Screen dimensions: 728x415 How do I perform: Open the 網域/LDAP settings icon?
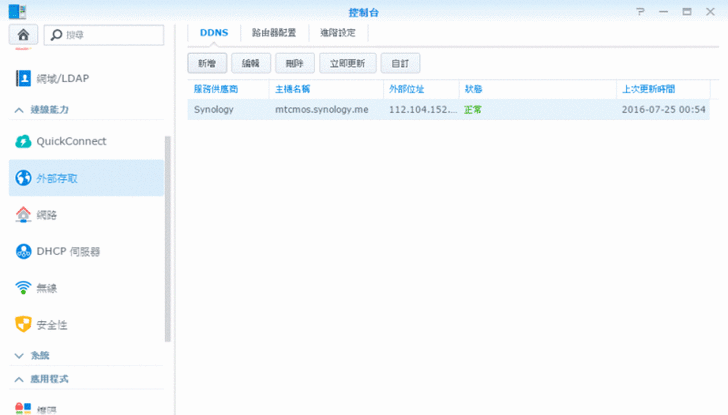click(23, 78)
